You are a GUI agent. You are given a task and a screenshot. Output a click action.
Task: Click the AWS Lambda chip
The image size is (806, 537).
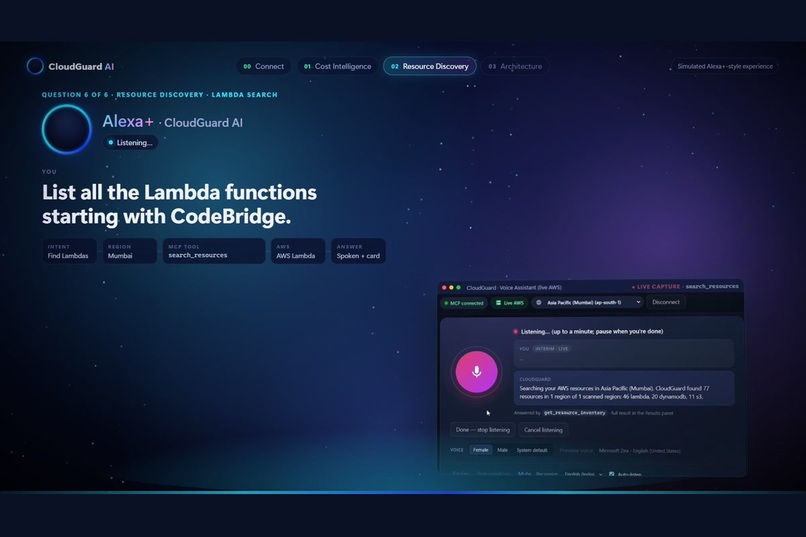(x=298, y=251)
